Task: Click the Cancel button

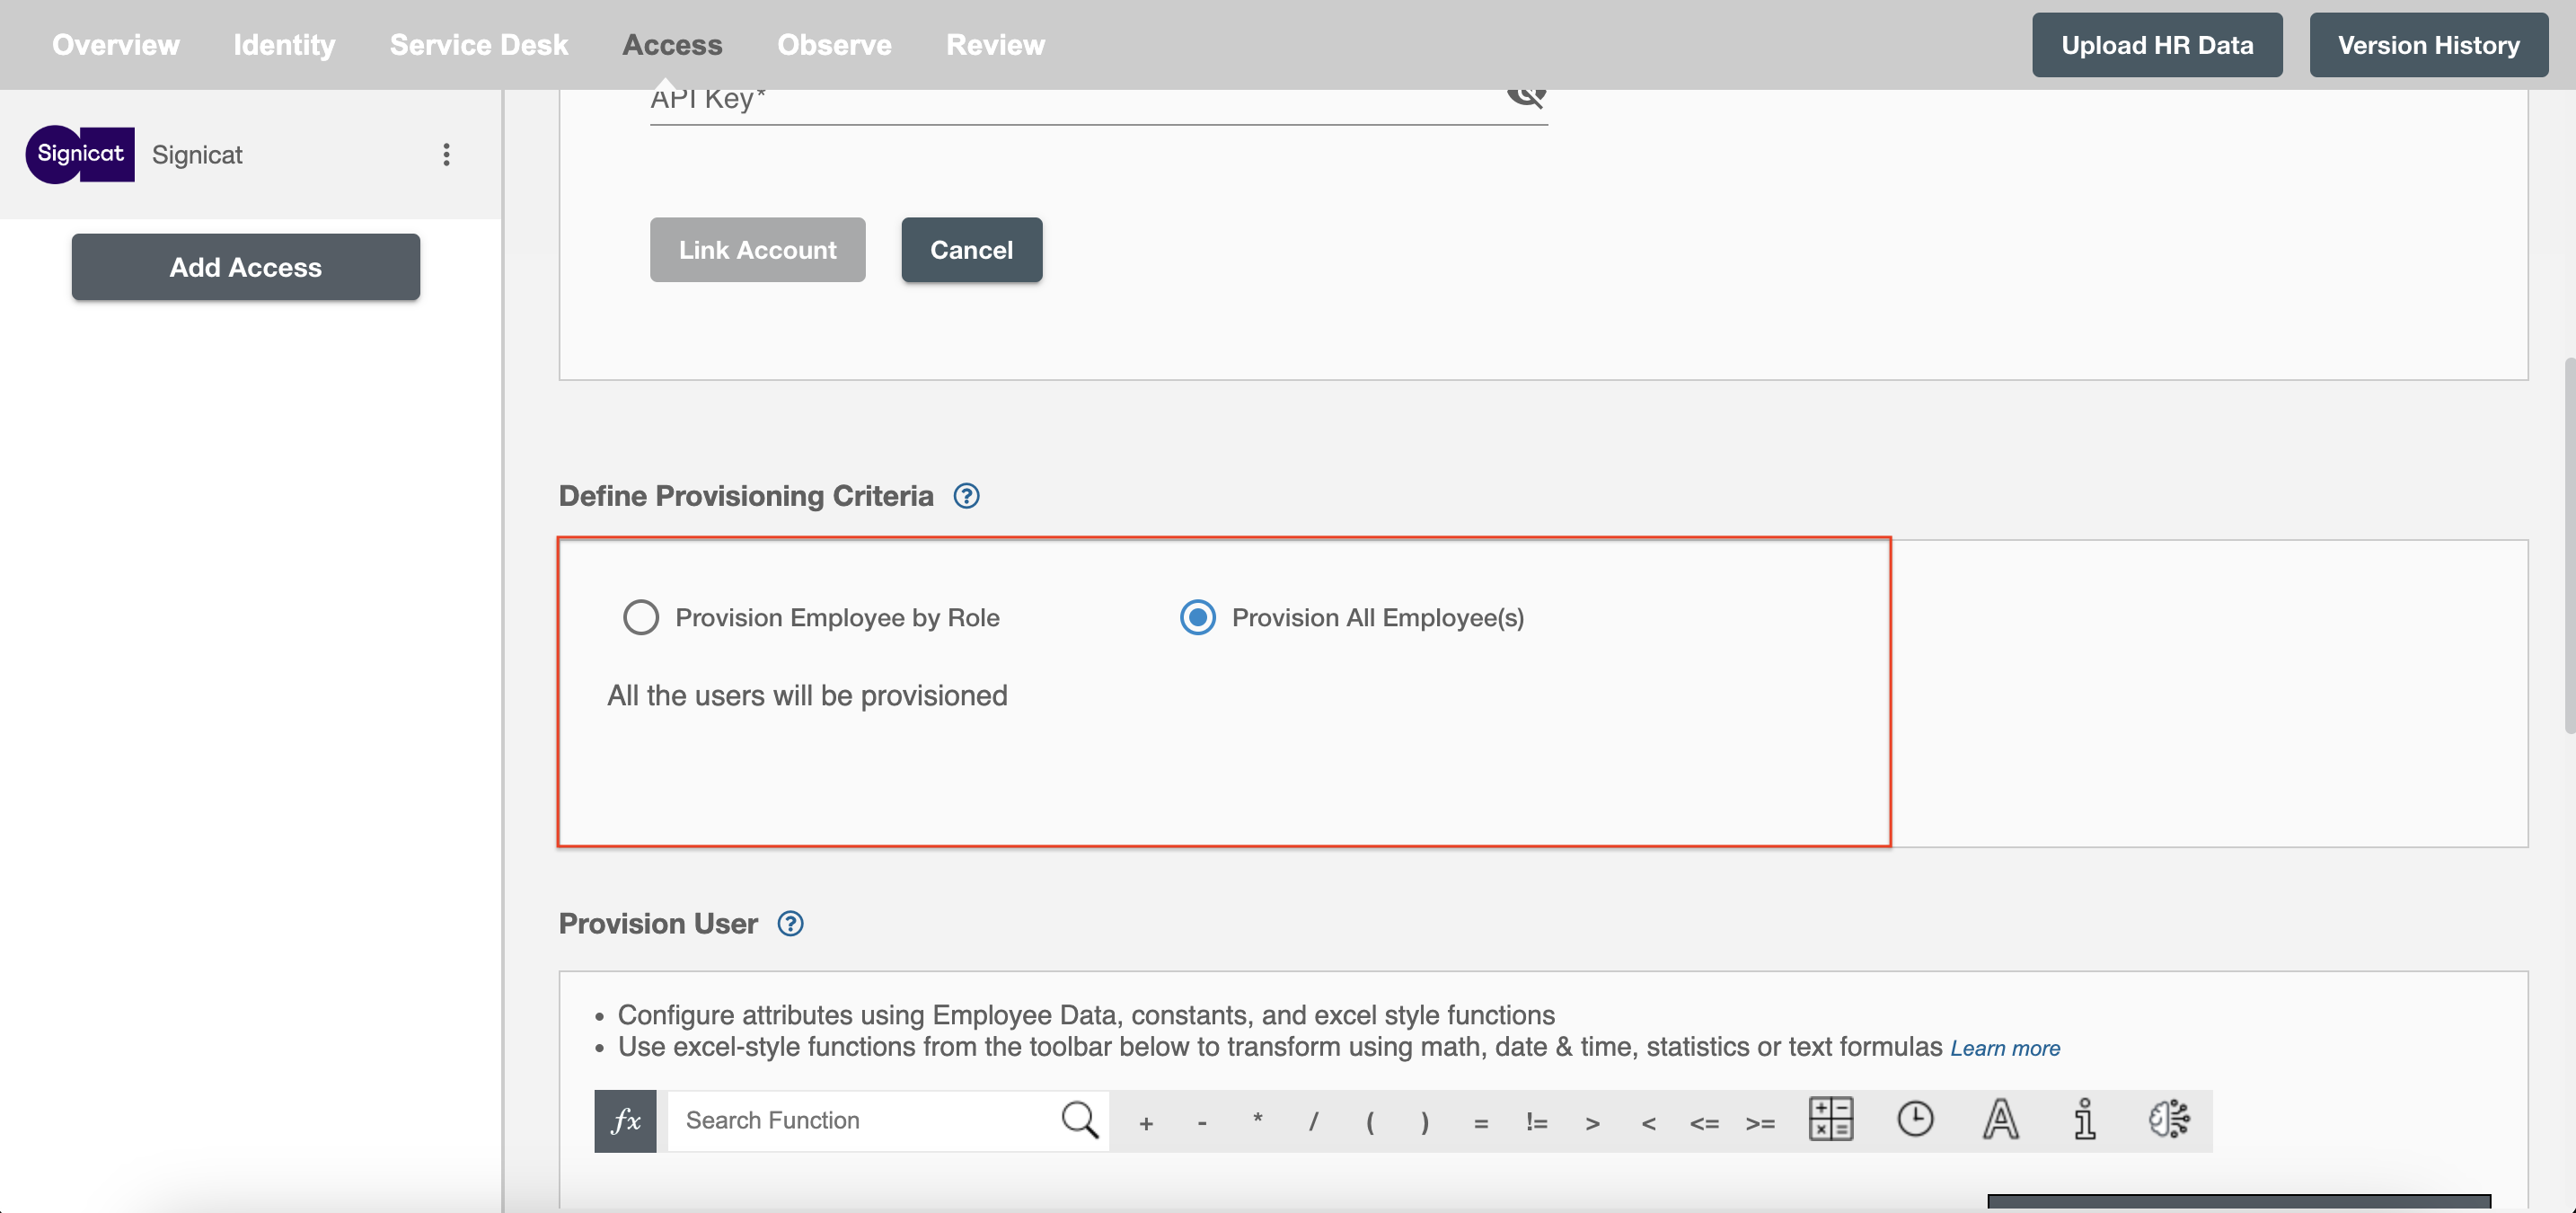Action: coord(971,250)
